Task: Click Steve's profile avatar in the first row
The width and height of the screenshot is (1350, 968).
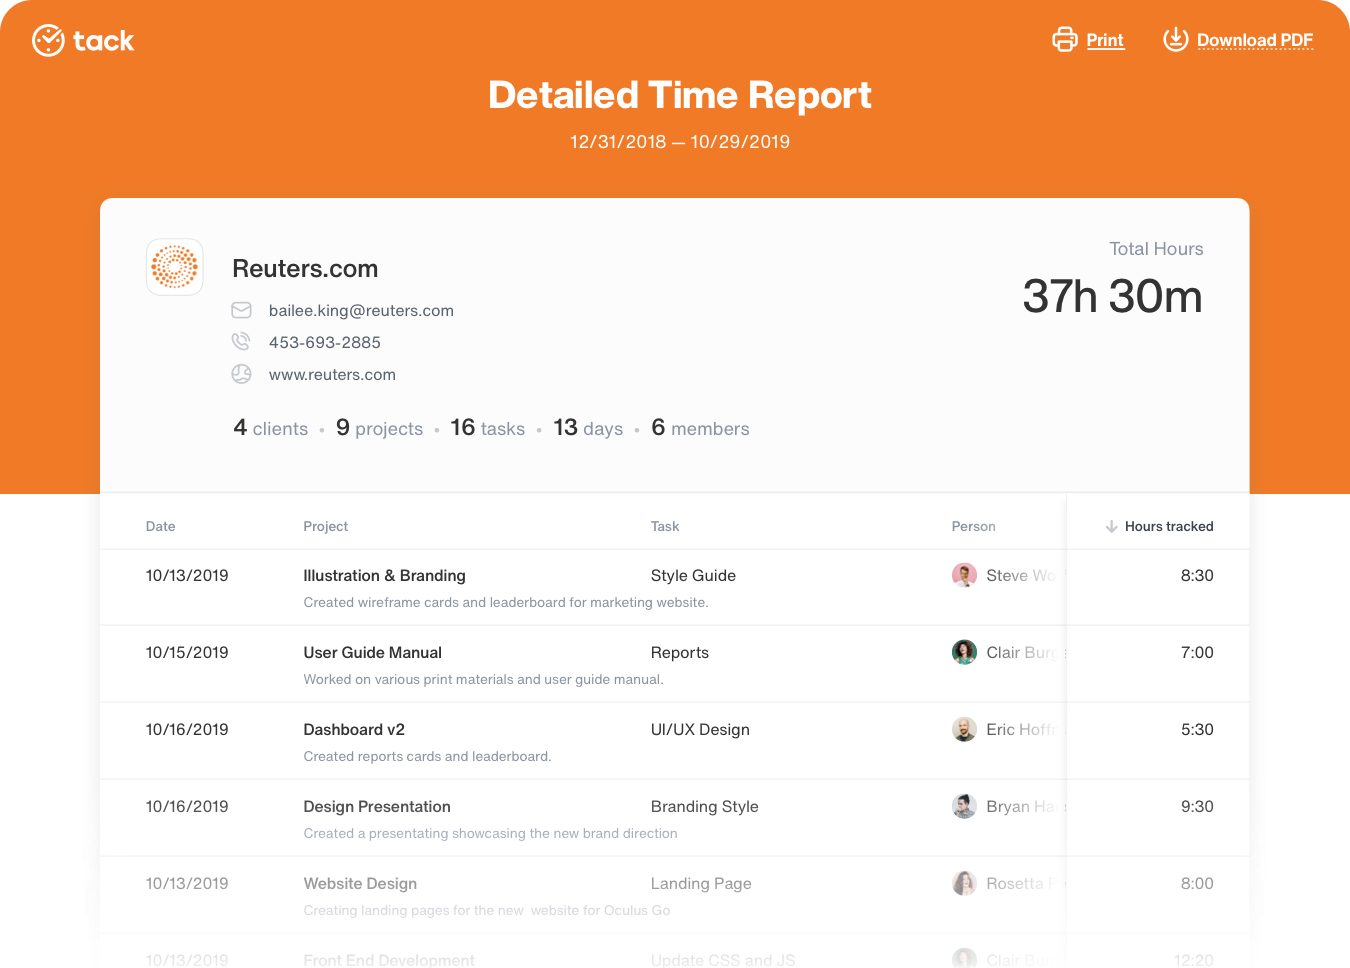Action: coord(964,575)
